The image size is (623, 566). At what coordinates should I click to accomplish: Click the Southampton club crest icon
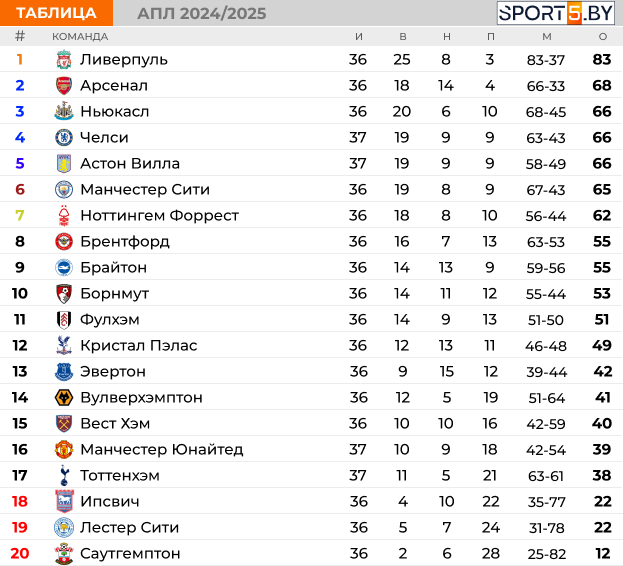coord(64,553)
